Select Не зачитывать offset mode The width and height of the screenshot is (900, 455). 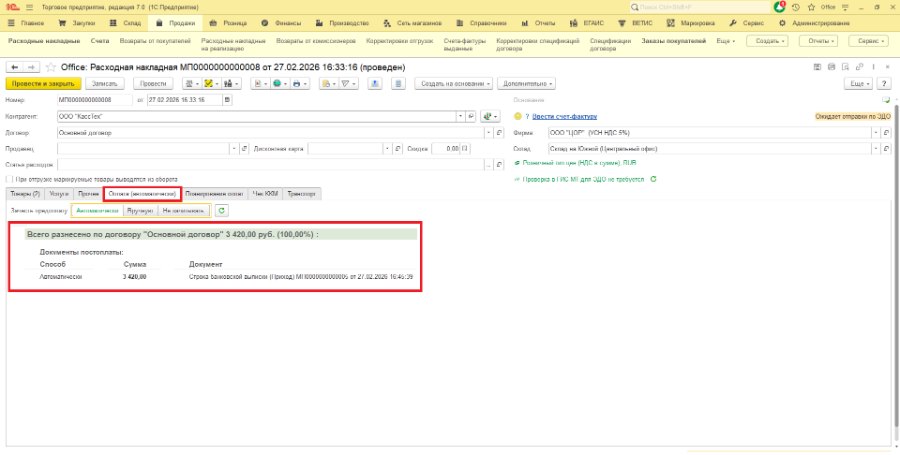point(184,211)
